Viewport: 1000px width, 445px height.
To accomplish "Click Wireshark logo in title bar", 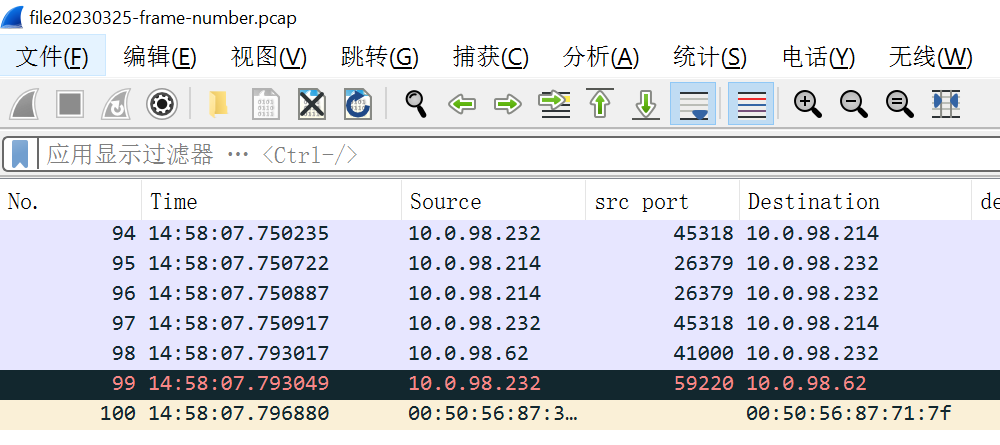I will (x=12, y=17).
